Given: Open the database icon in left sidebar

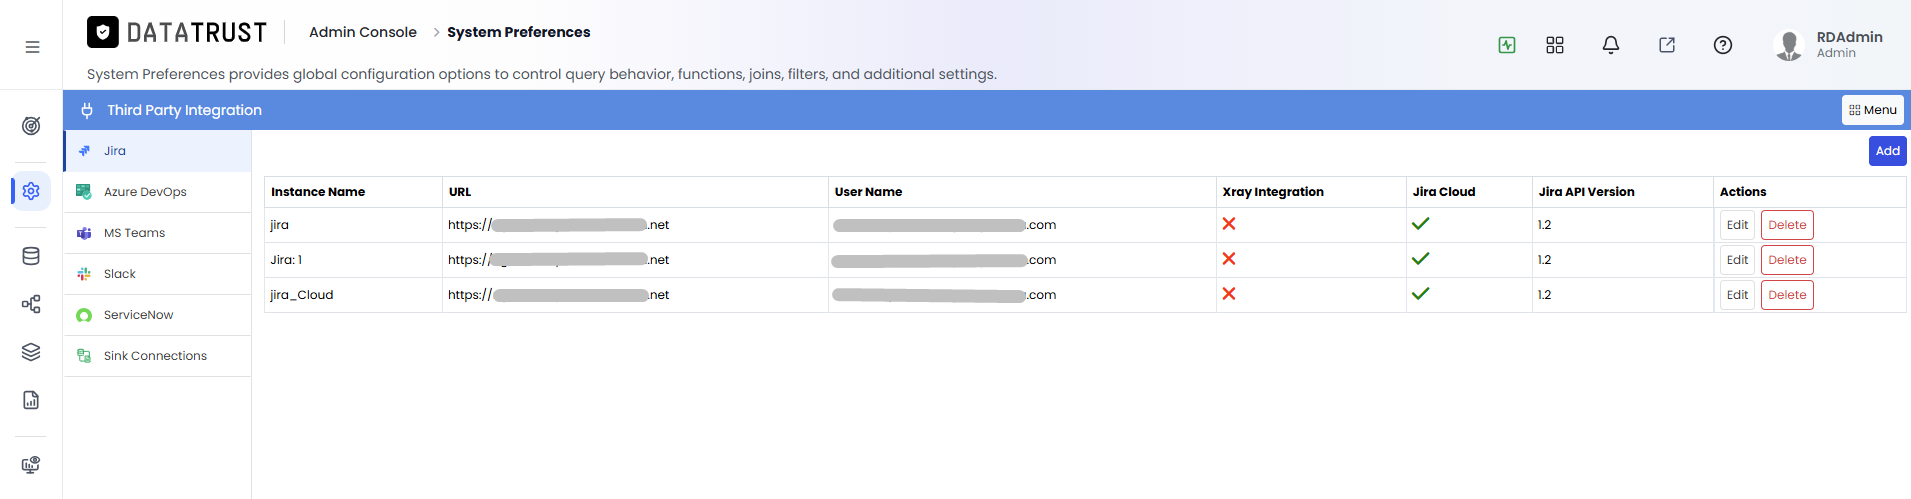Looking at the screenshot, I should 31,256.
